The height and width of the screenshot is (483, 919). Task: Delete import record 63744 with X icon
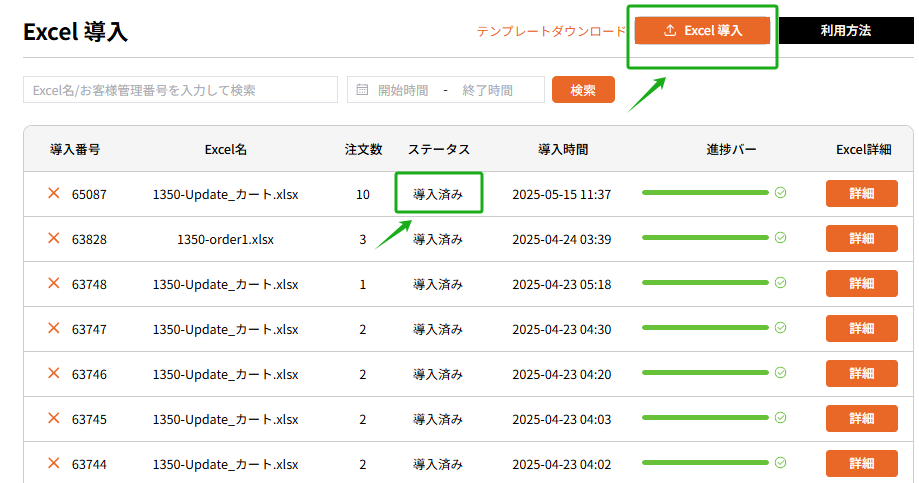(x=53, y=463)
